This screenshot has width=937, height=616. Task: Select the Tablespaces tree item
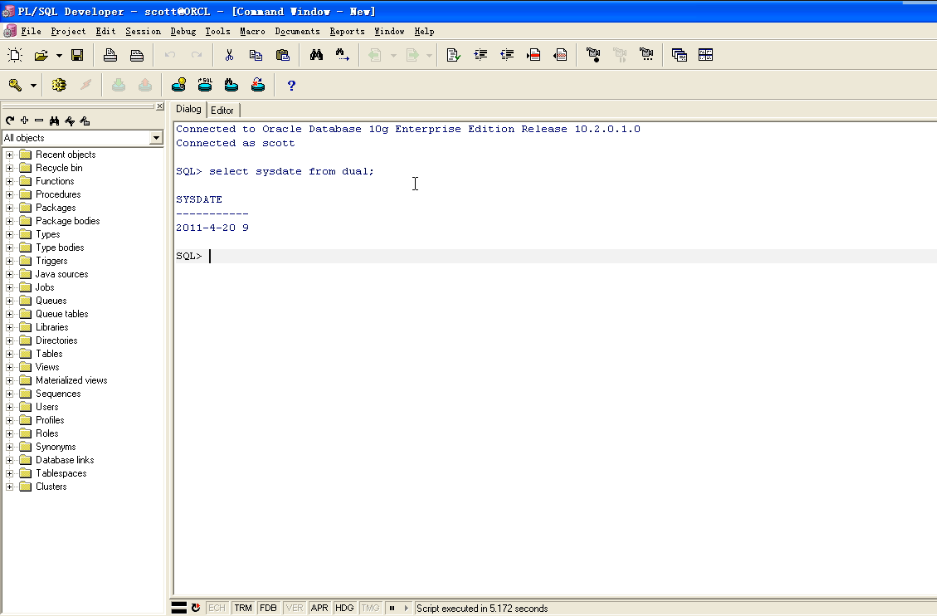61,473
